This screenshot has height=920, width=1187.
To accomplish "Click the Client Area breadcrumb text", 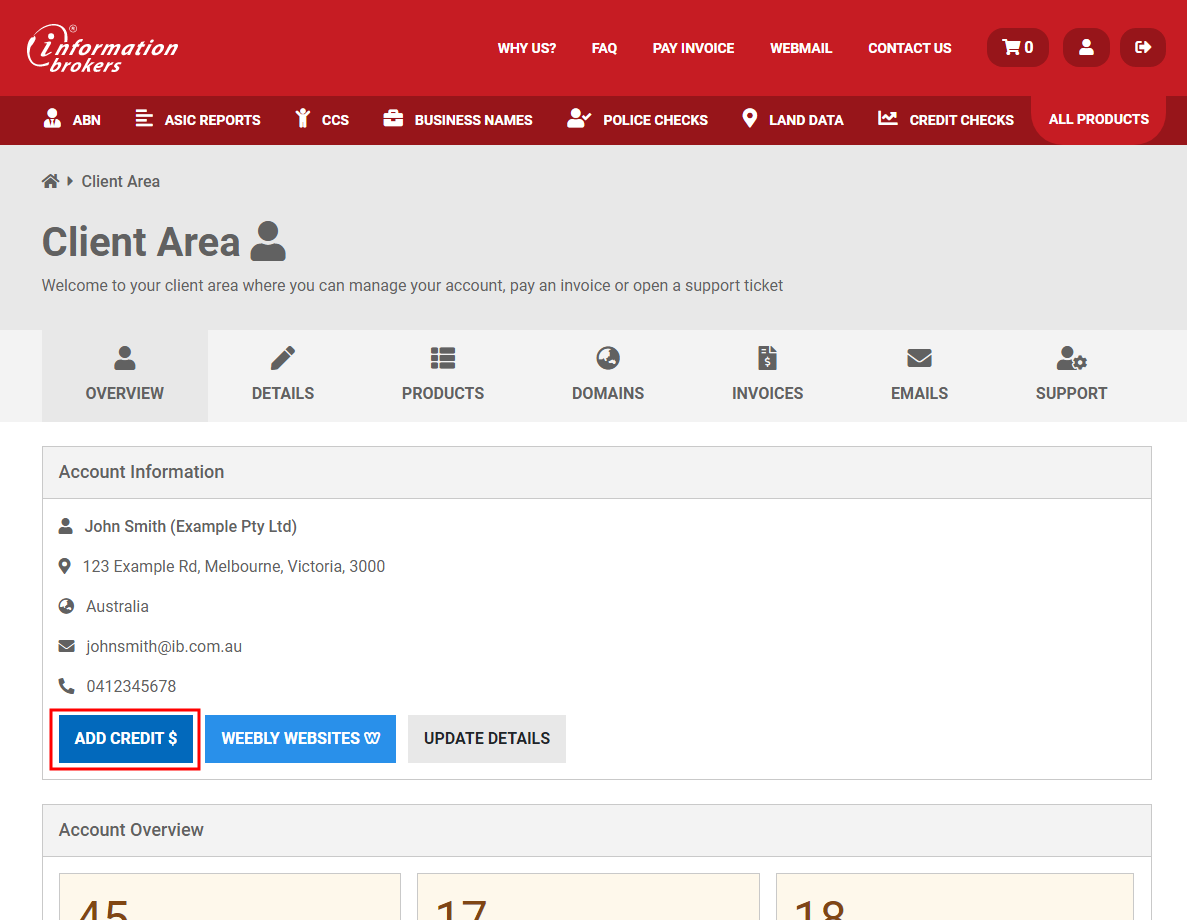I will coord(120,181).
